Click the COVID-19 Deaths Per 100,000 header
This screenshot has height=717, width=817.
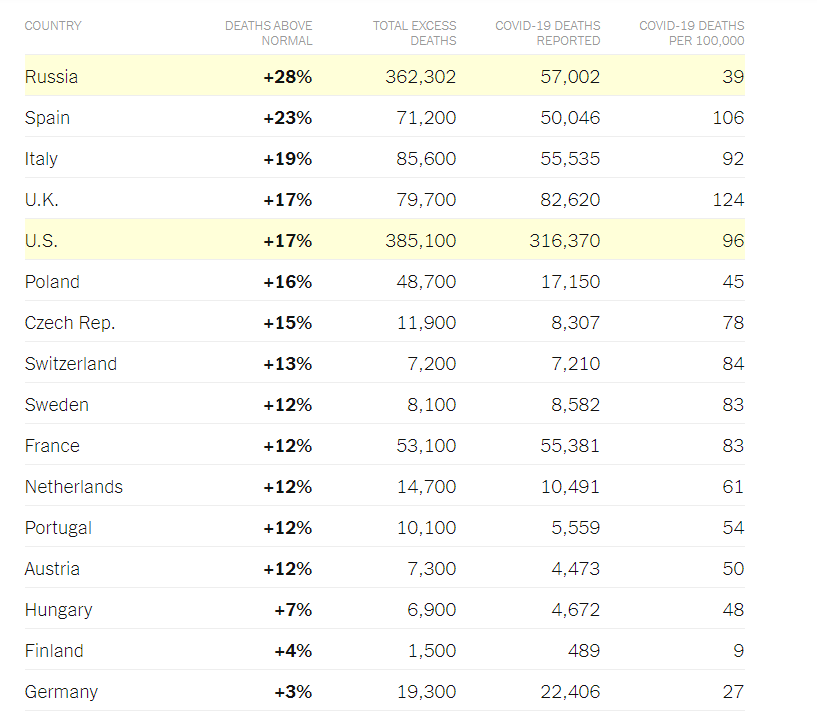pos(692,33)
